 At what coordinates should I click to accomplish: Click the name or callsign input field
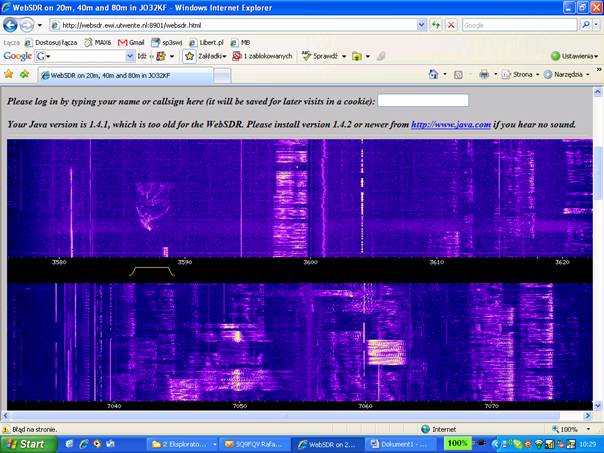click(x=423, y=101)
